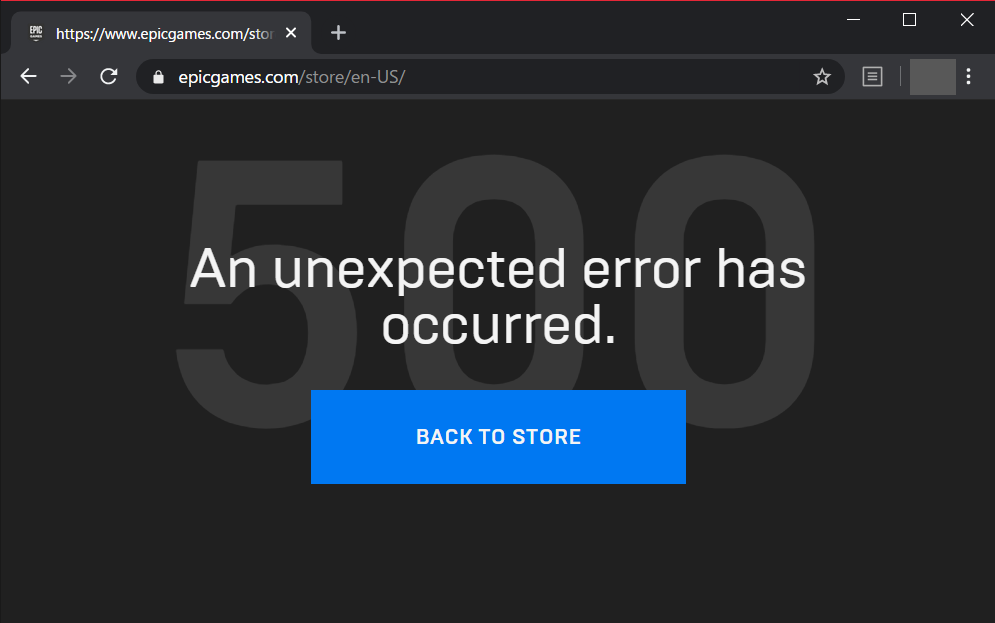Click the BACK TO STORE button
This screenshot has height=623, width=995.
coord(498,437)
